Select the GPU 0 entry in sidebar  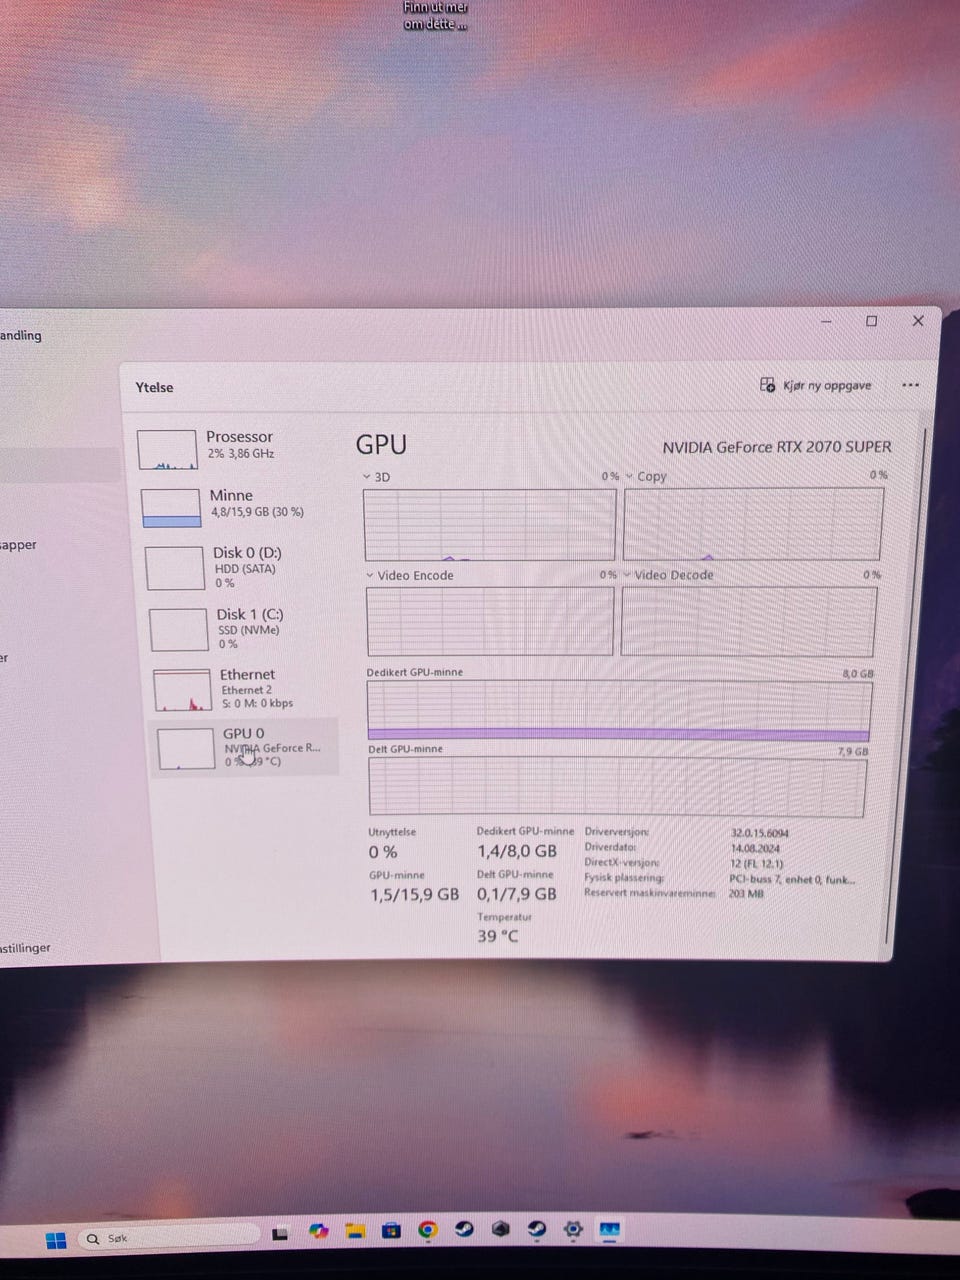coord(245,747)
